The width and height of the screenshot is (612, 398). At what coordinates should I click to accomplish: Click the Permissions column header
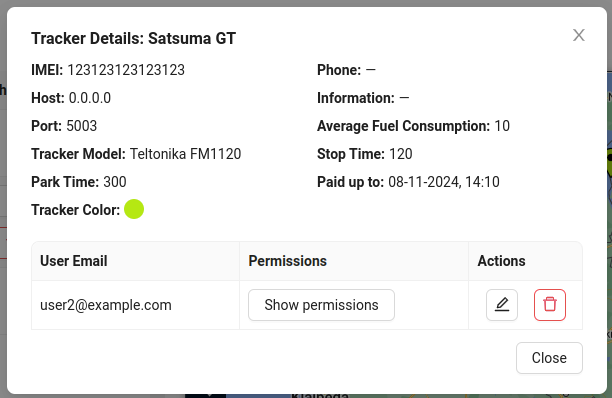(x=288, y=261)
